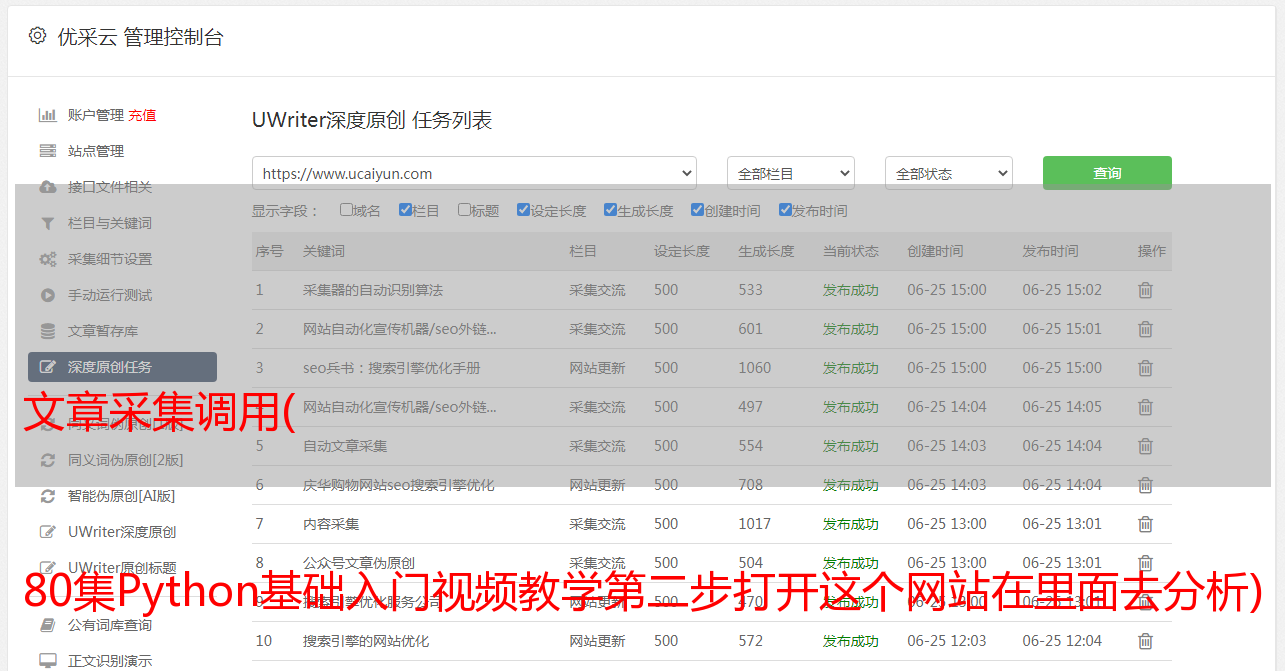This screenshot has height=671, width=1285.
Task: Go to 站点管理 in the sidebar
Action: [x=96, y=151]
